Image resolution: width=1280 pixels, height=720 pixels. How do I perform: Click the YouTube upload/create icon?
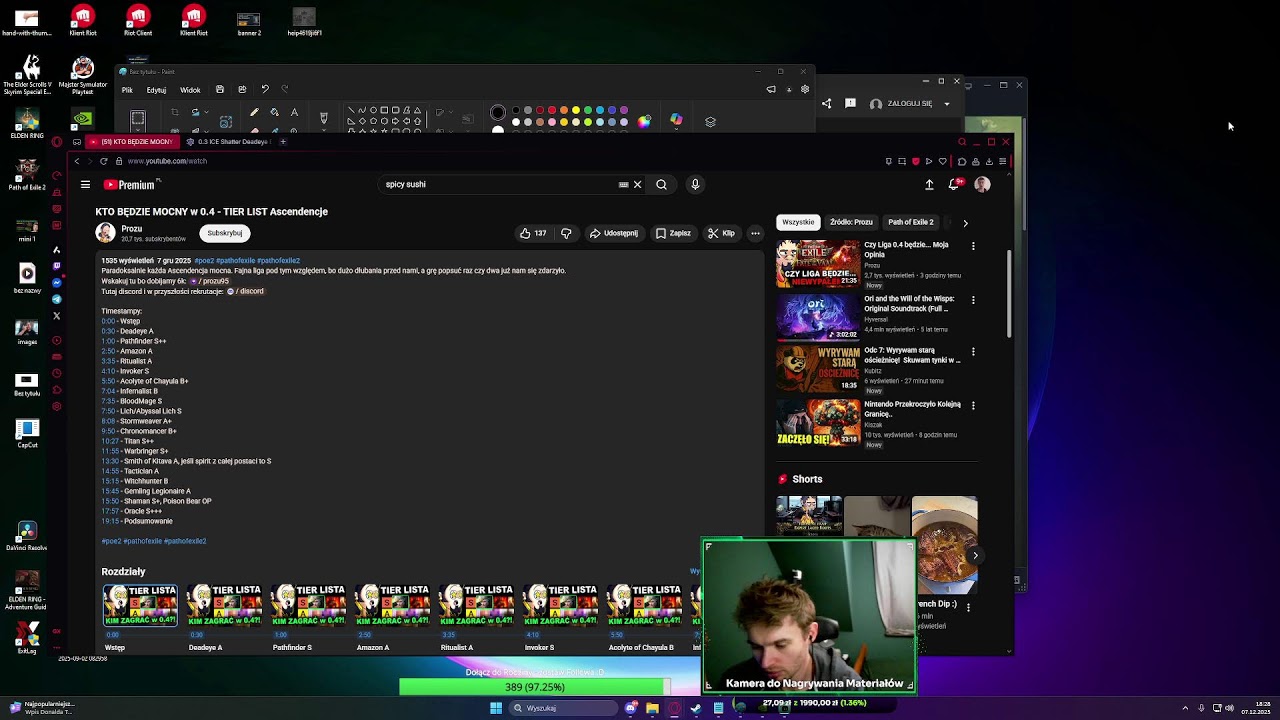click(x=929, y=184)
